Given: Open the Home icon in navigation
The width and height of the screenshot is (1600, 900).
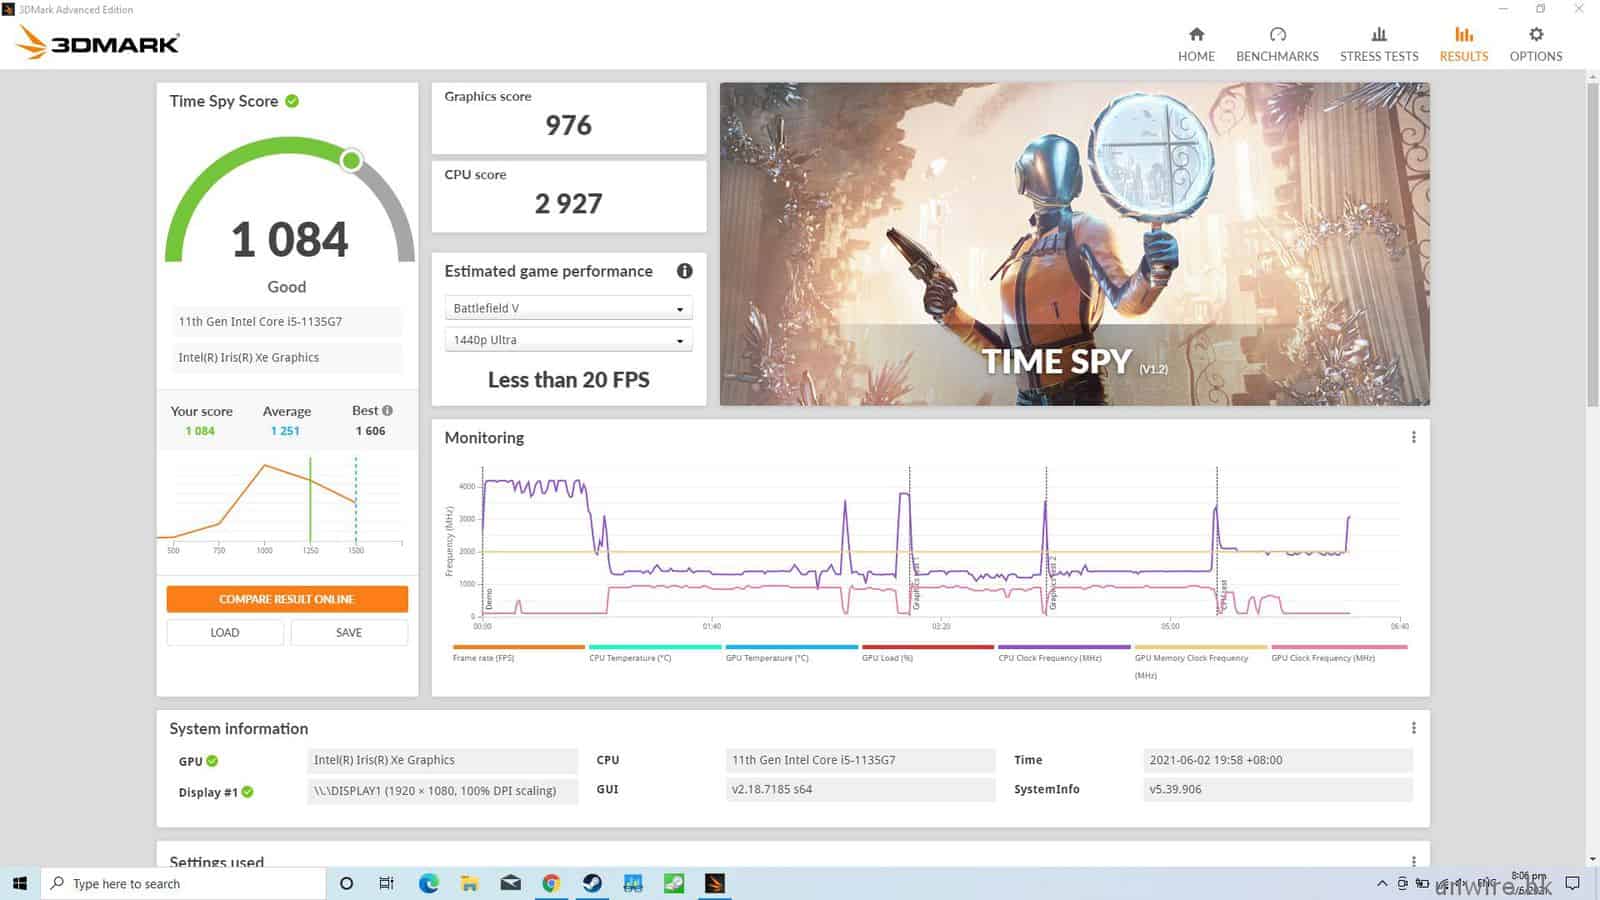Looking at the screenshot, I should click(x=1196, y=35).
